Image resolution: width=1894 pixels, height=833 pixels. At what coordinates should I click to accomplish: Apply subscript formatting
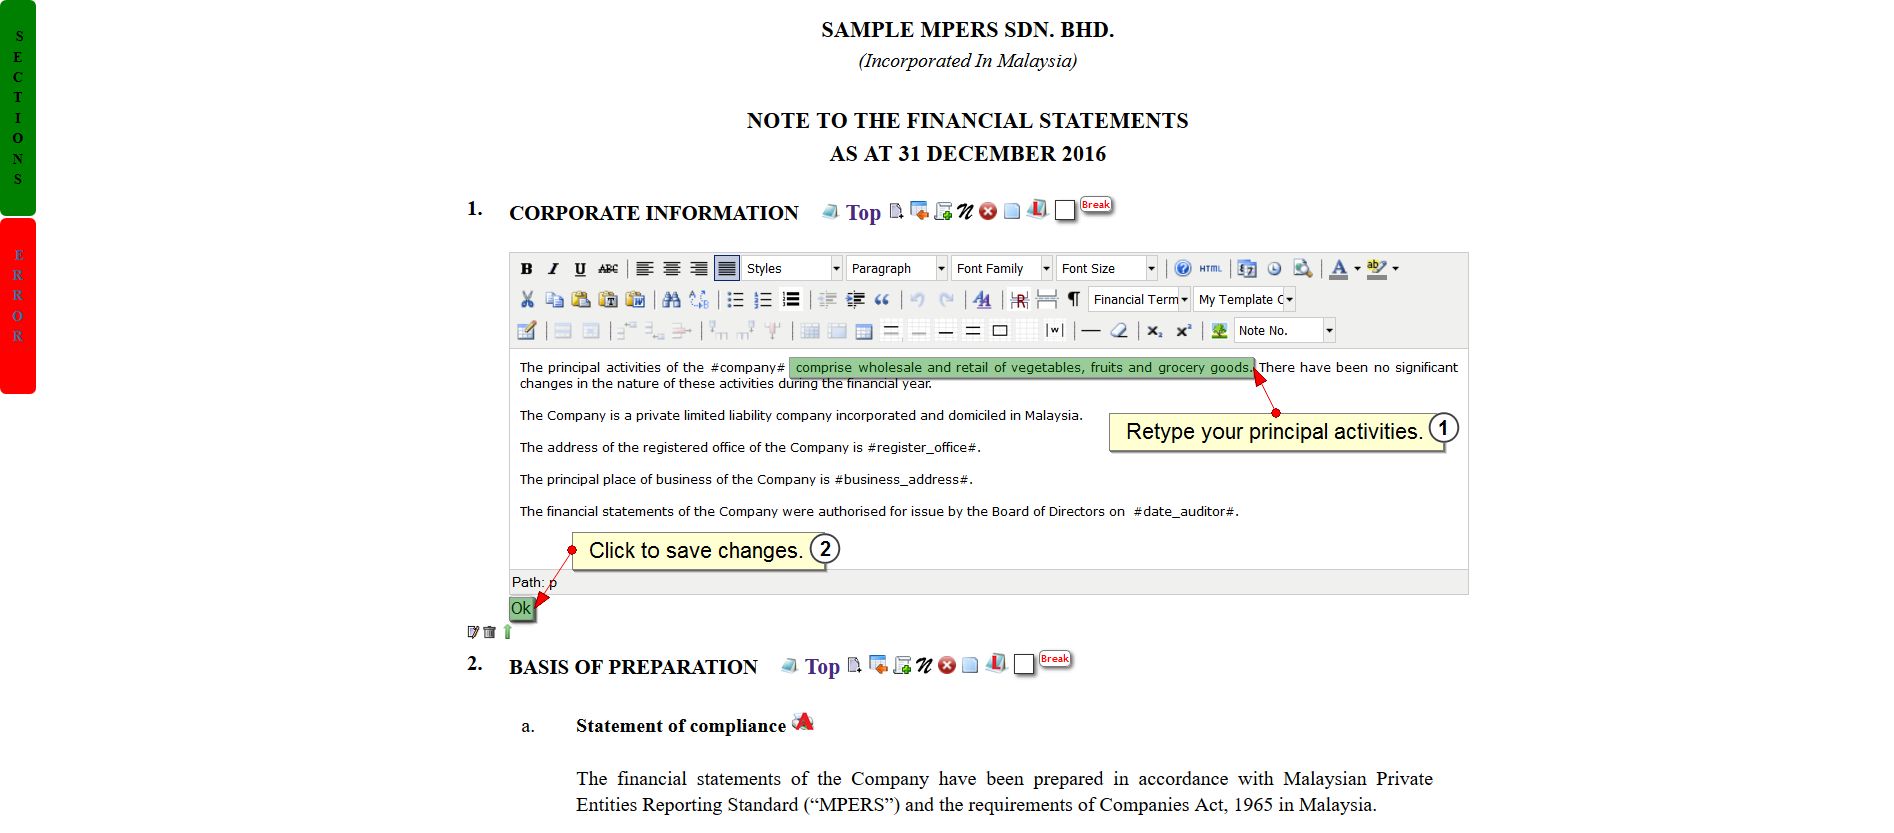tap(1155, 331)
